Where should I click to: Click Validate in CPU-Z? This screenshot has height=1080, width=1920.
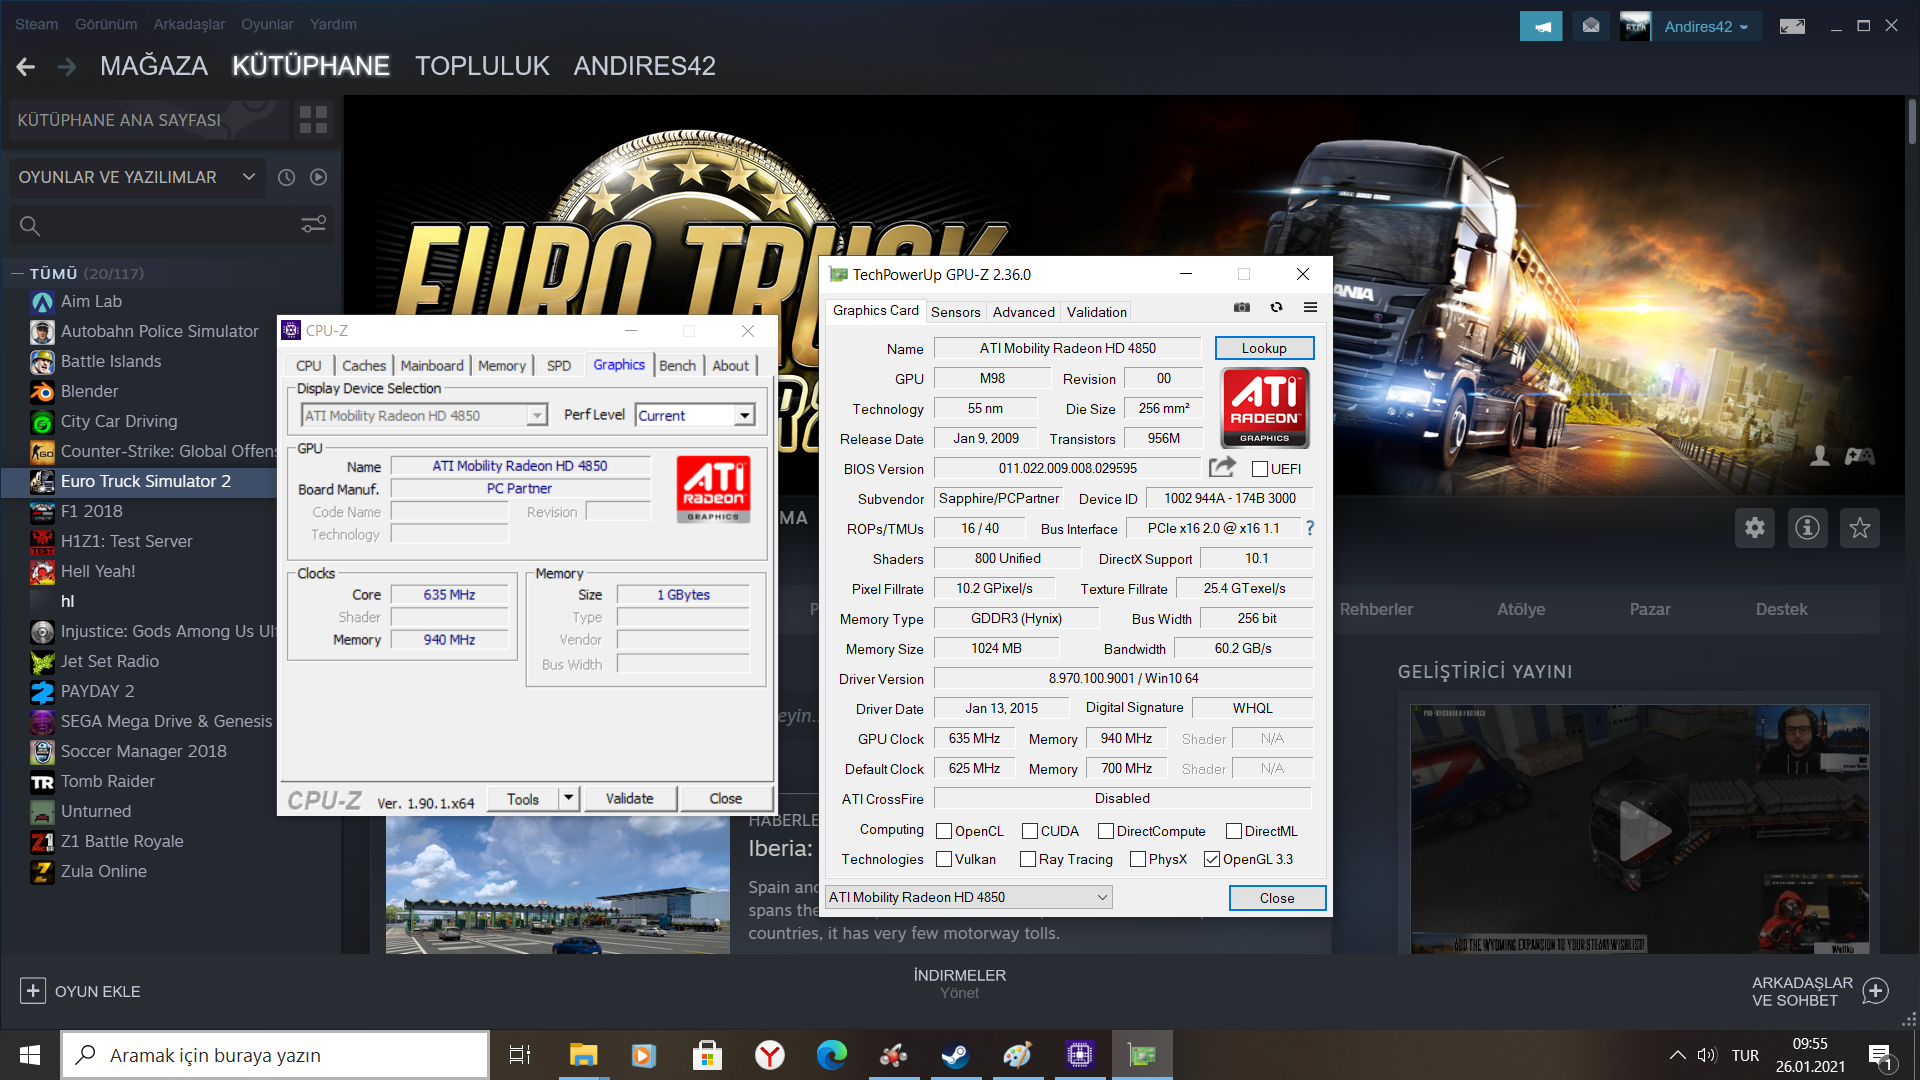[x=629, y=798]
